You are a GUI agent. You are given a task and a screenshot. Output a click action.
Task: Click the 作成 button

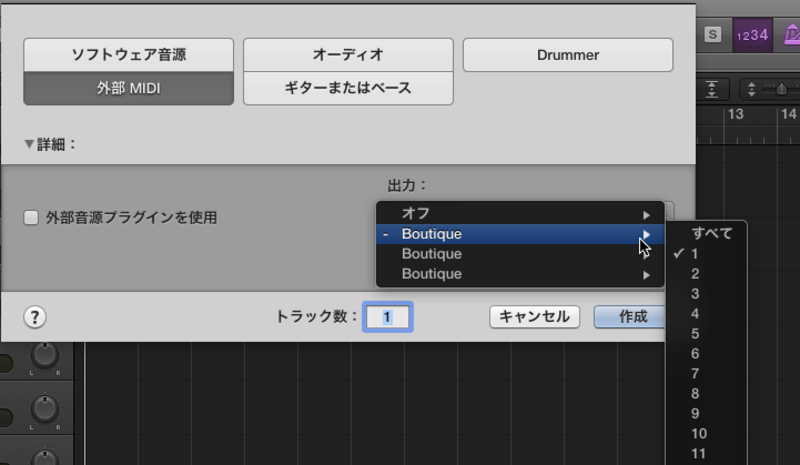[x=632, y=317]
